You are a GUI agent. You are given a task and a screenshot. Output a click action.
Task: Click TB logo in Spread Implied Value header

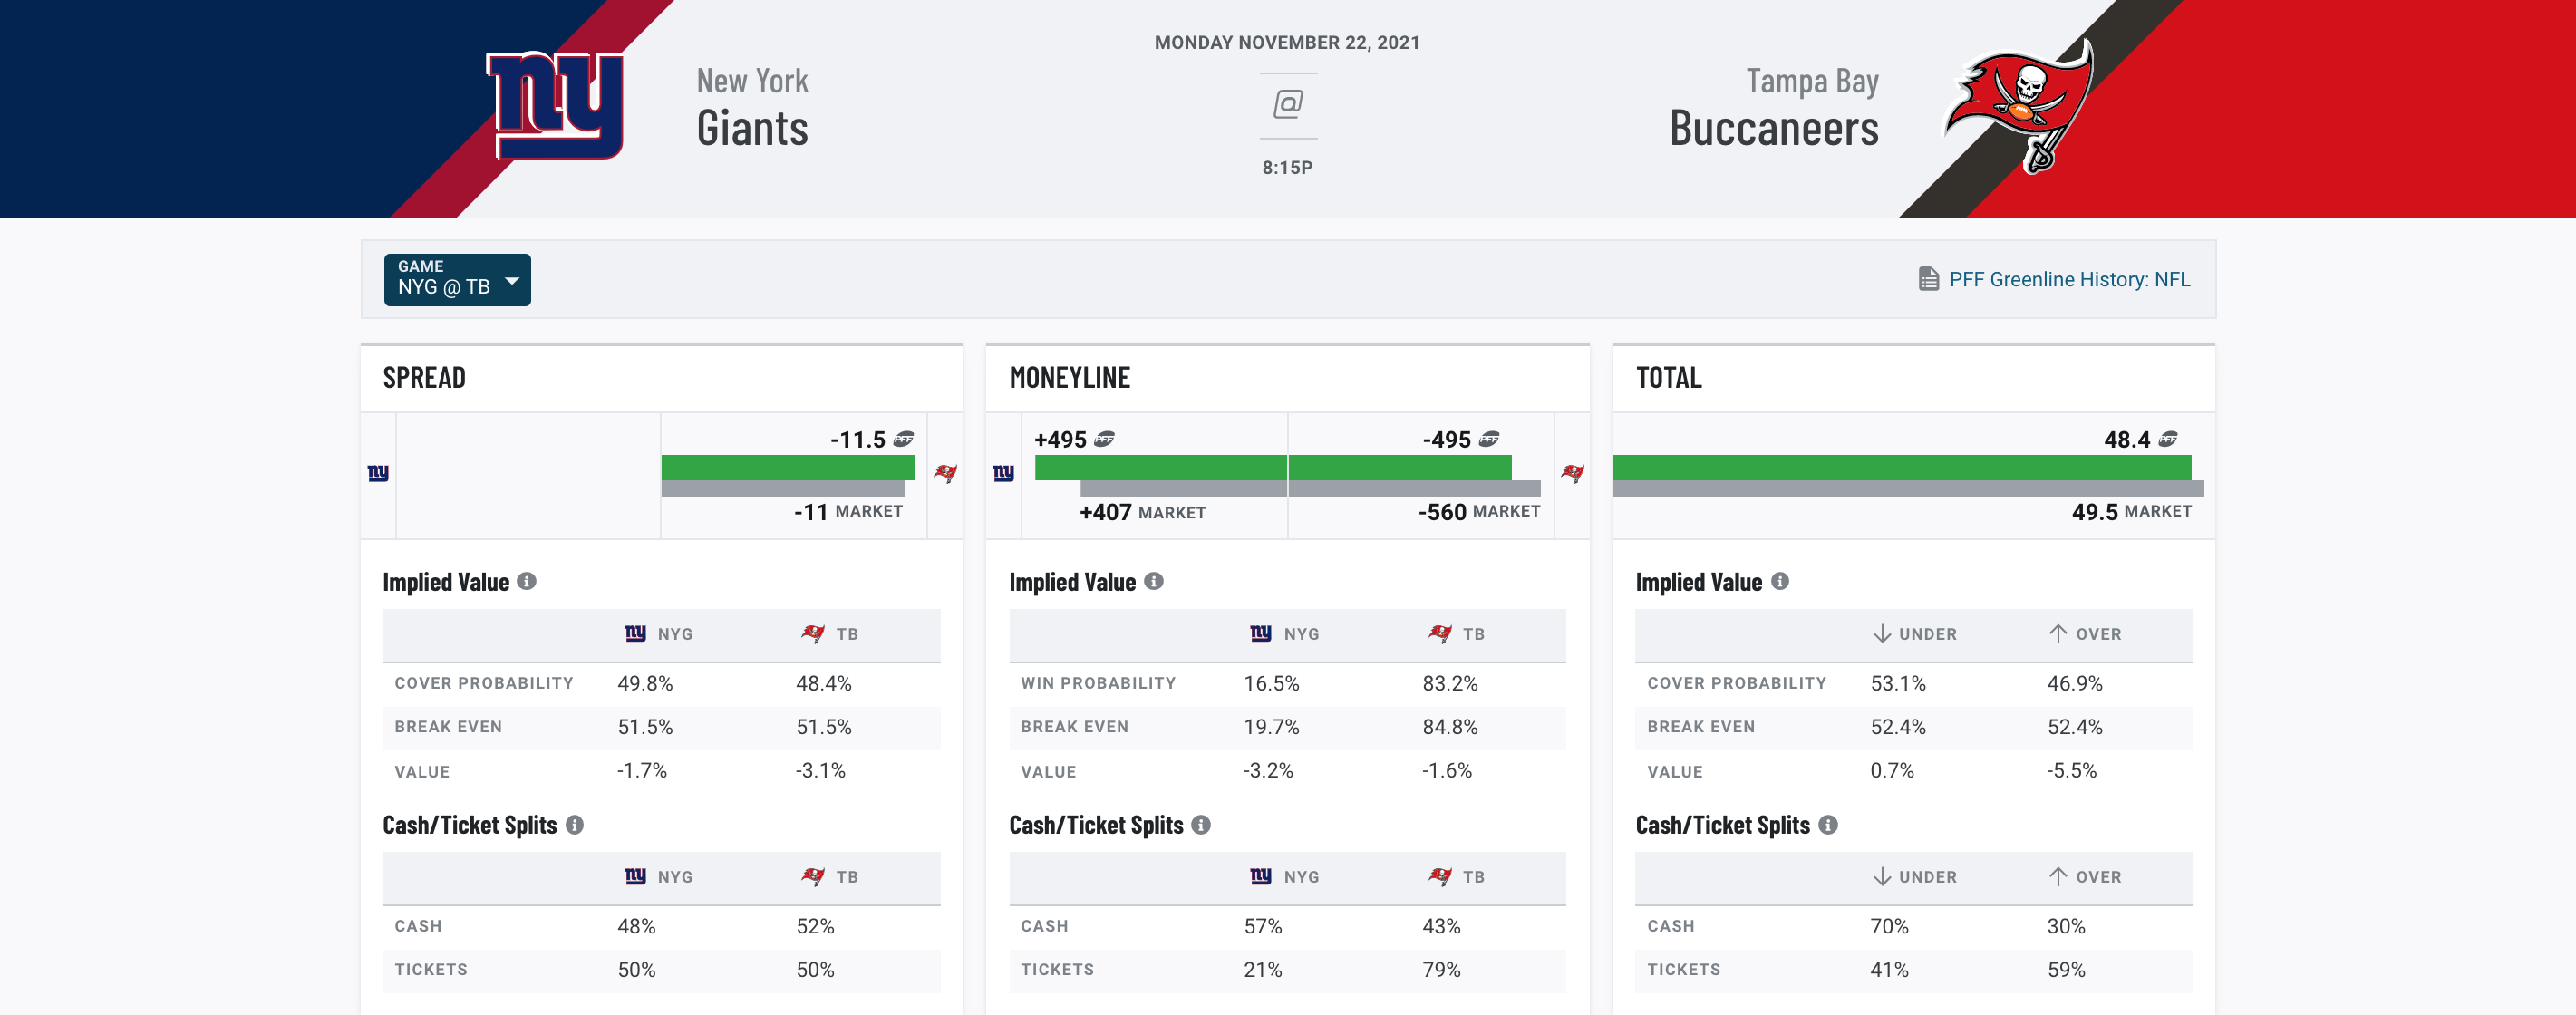pos(813,633)
